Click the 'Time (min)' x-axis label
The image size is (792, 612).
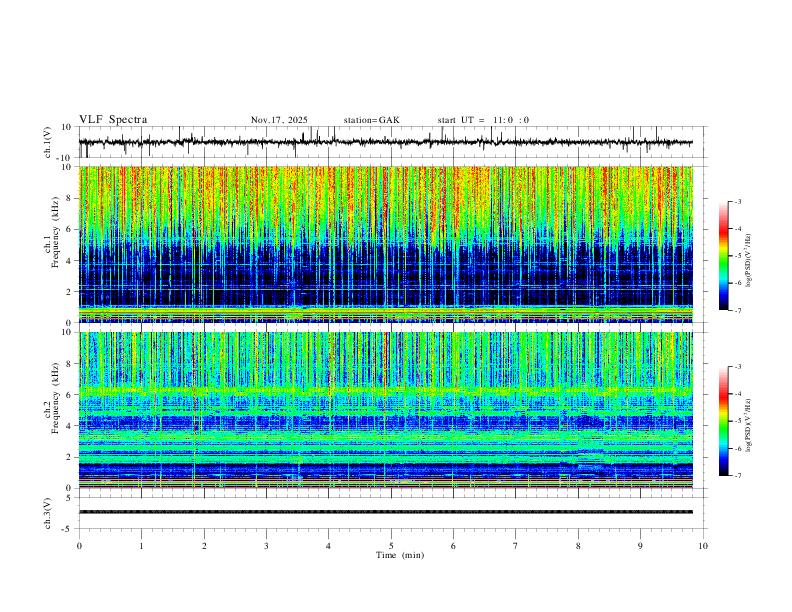(400, 555)
